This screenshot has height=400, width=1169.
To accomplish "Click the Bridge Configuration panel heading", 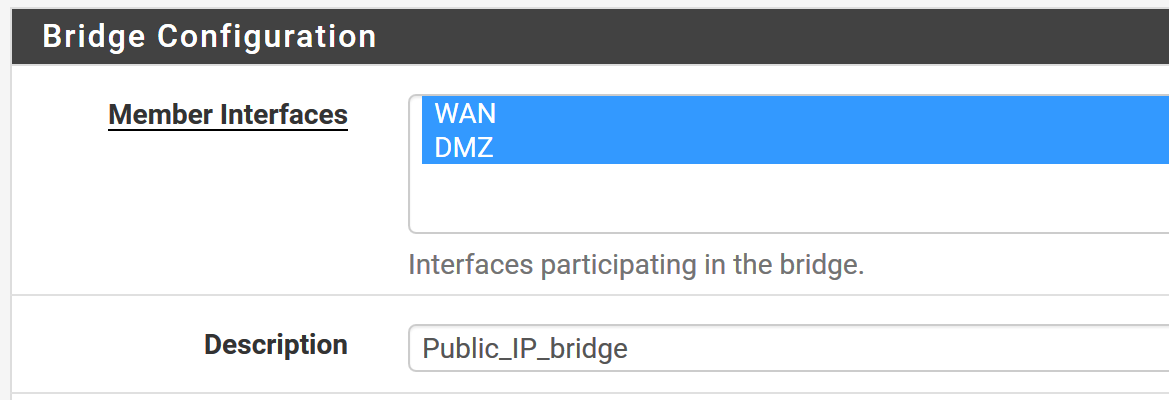I will click(x=209, y=36).
